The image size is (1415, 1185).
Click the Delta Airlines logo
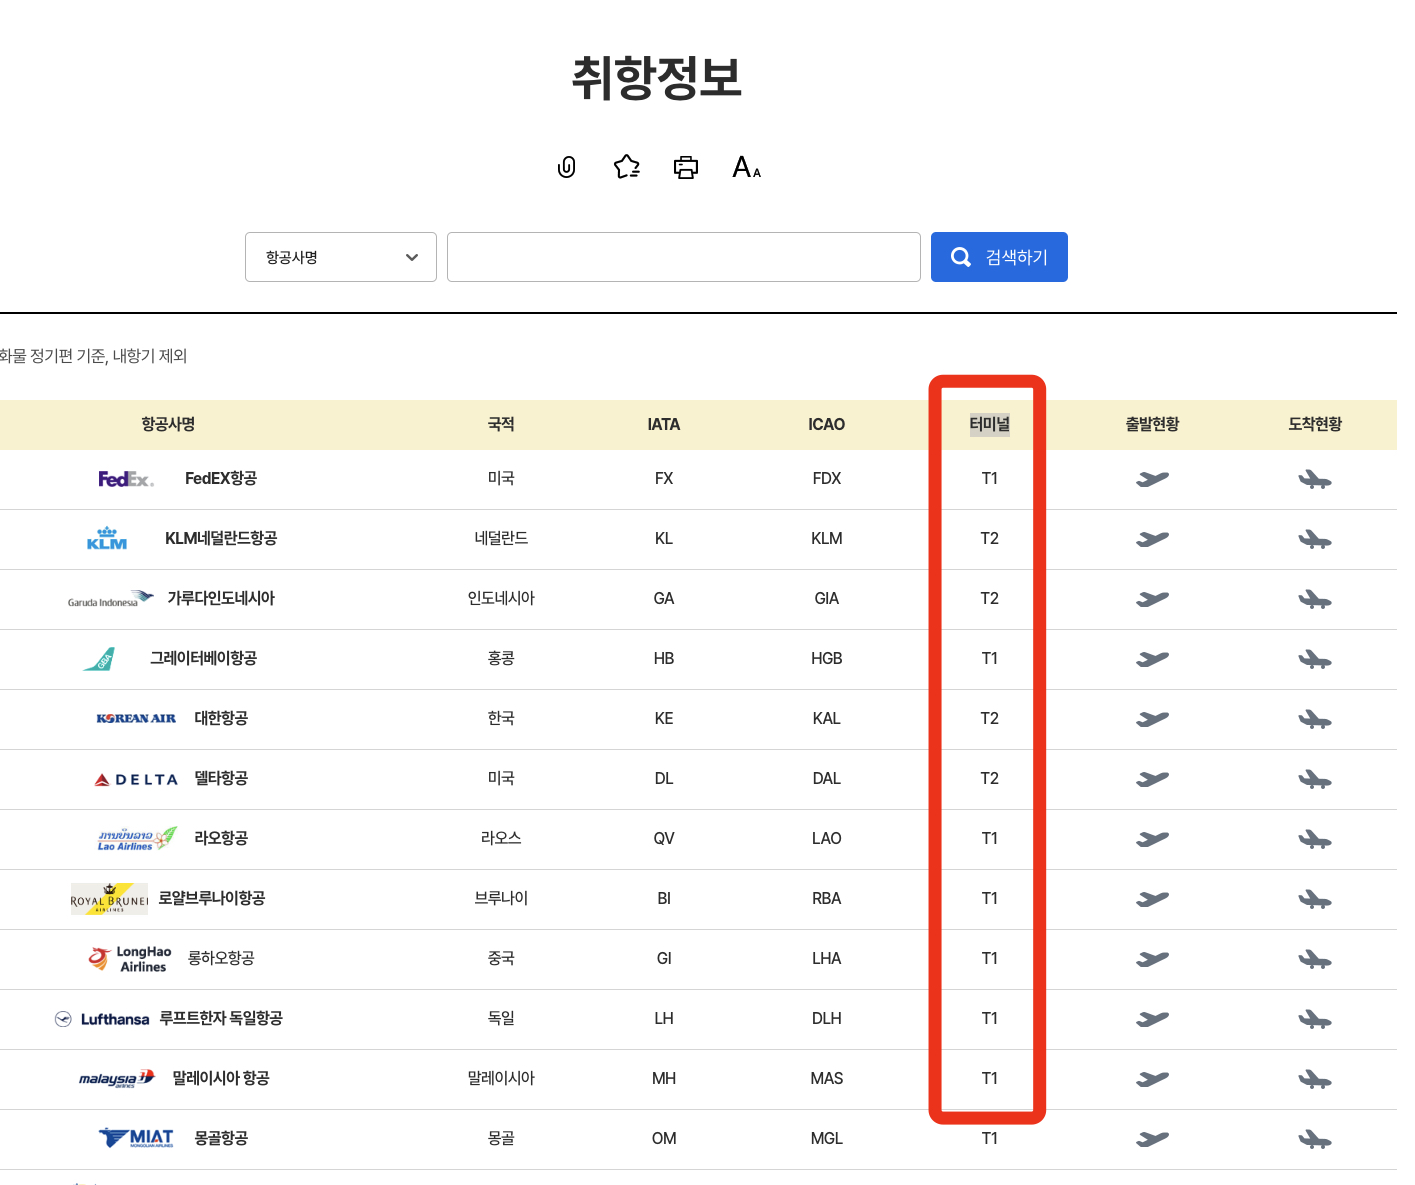point(135,778)
